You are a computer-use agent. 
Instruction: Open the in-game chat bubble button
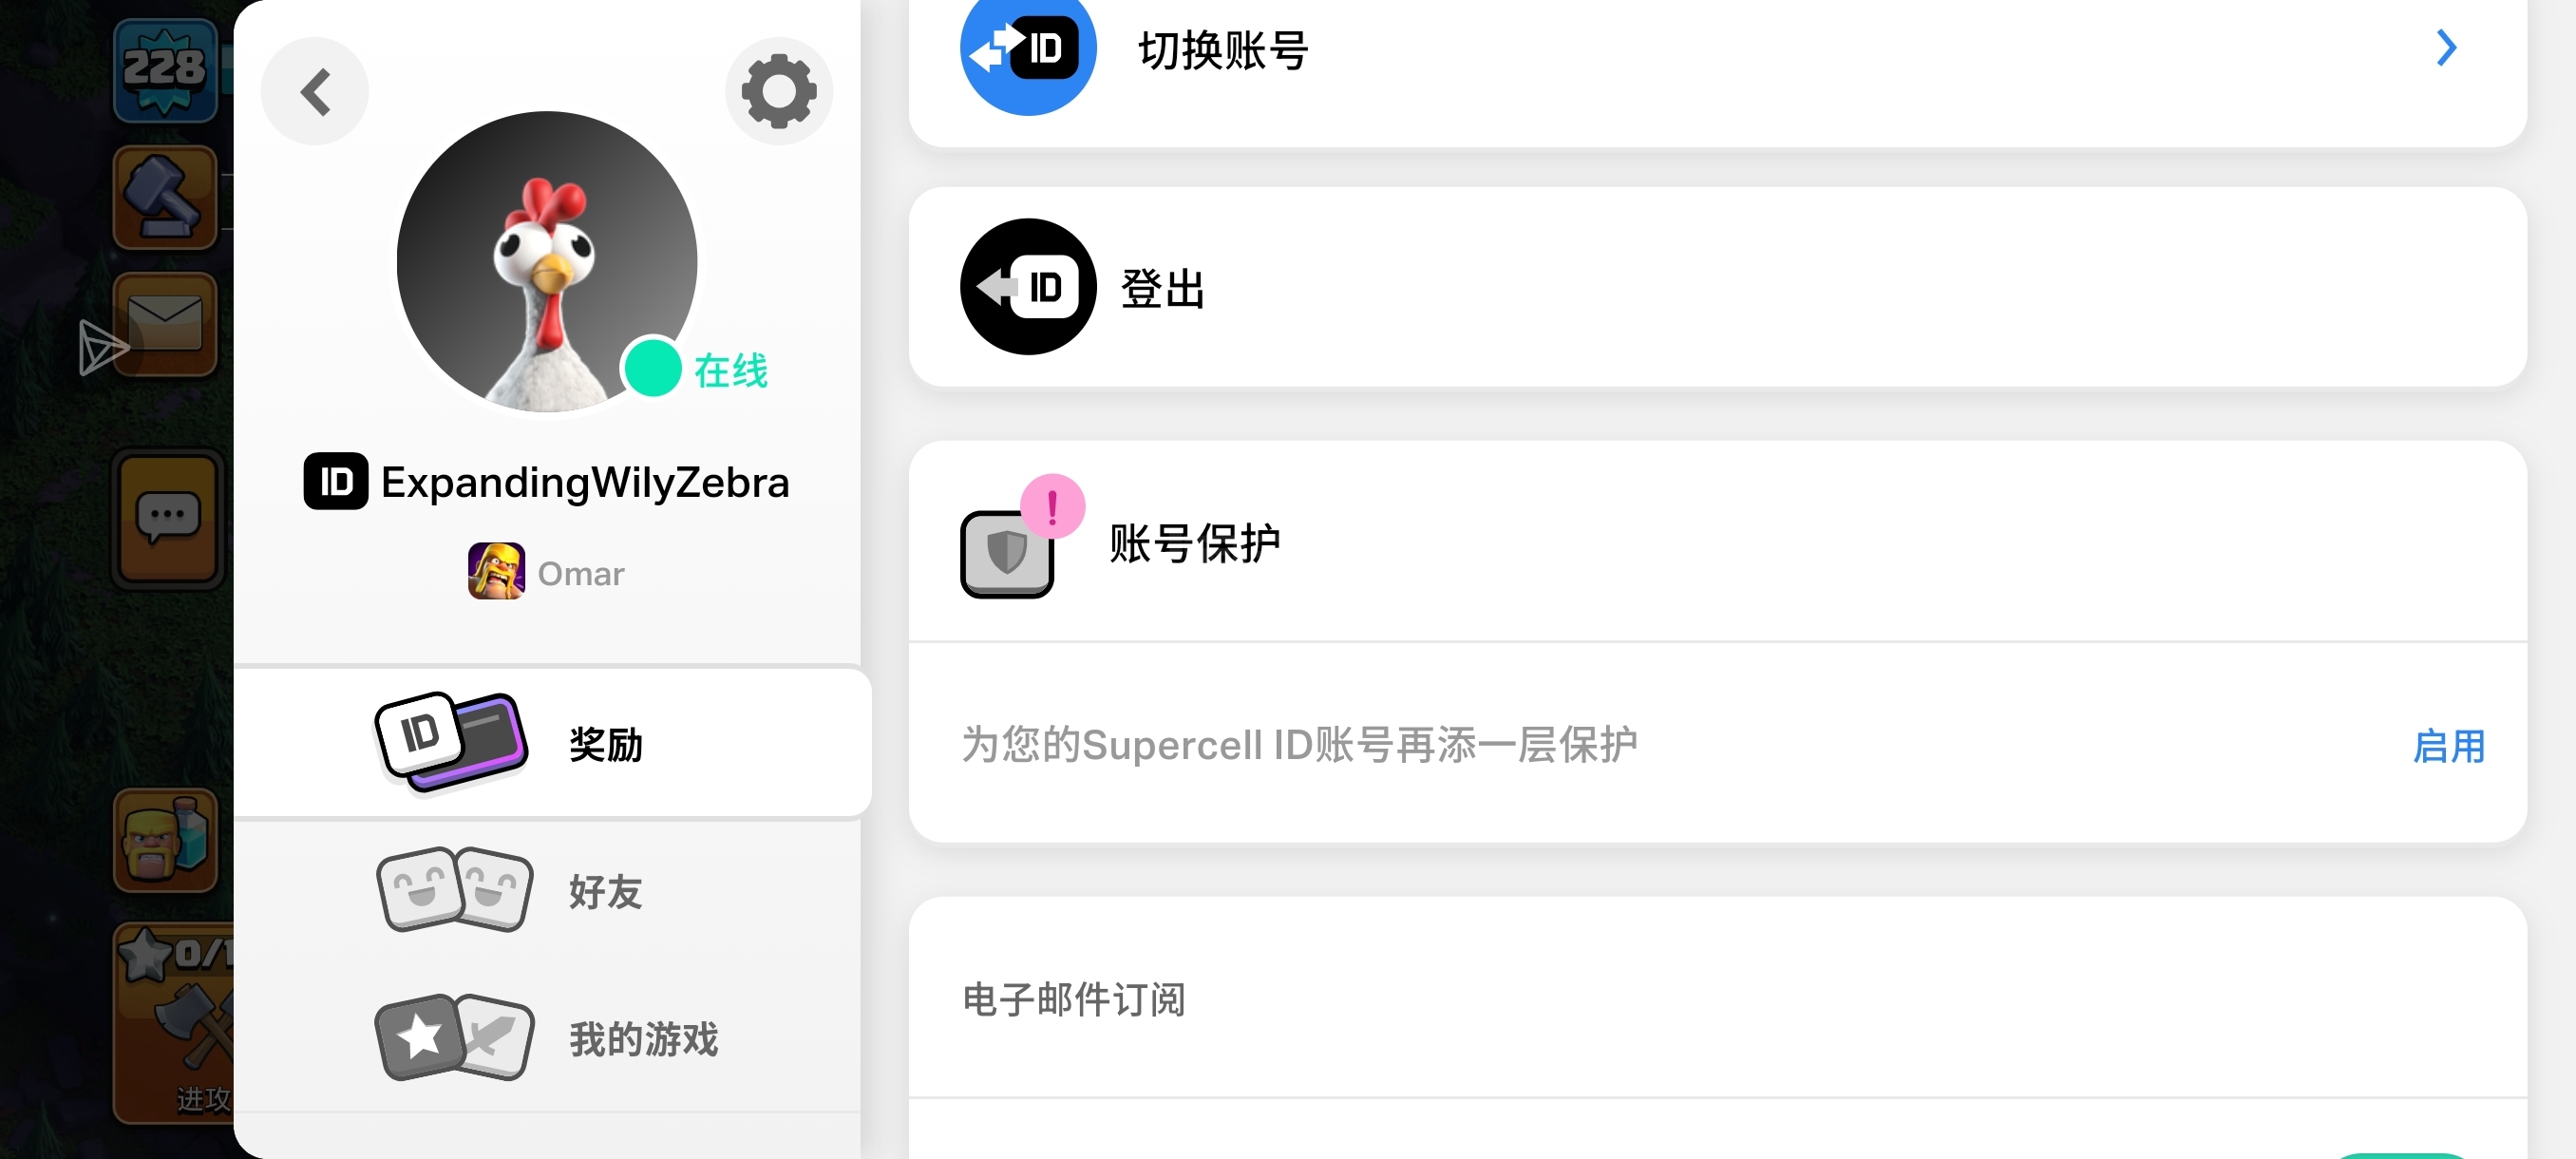(x=167, y=518)
